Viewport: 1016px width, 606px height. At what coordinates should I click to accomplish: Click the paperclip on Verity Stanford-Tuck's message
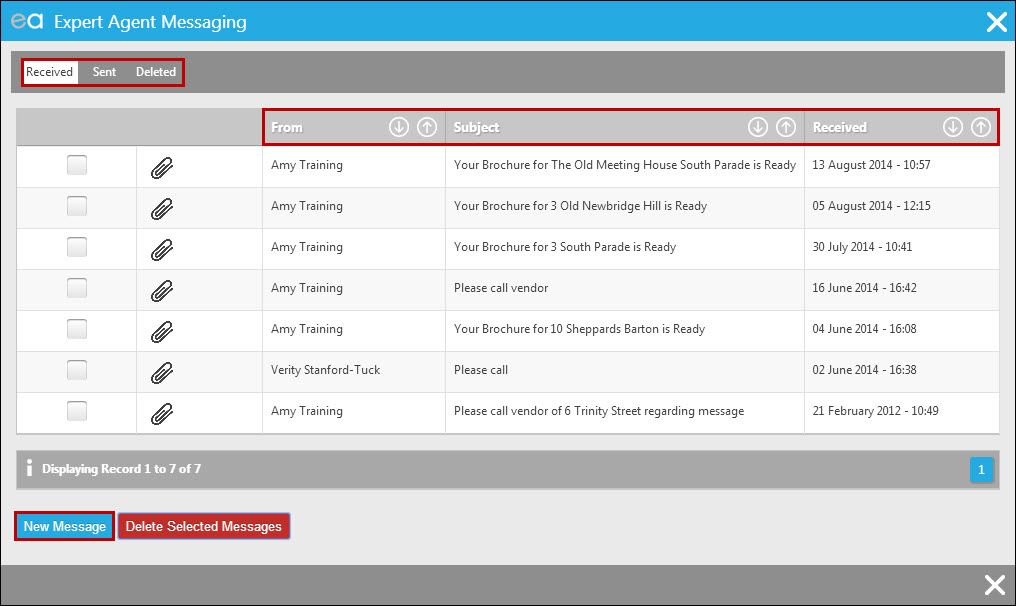coord(162,370)
